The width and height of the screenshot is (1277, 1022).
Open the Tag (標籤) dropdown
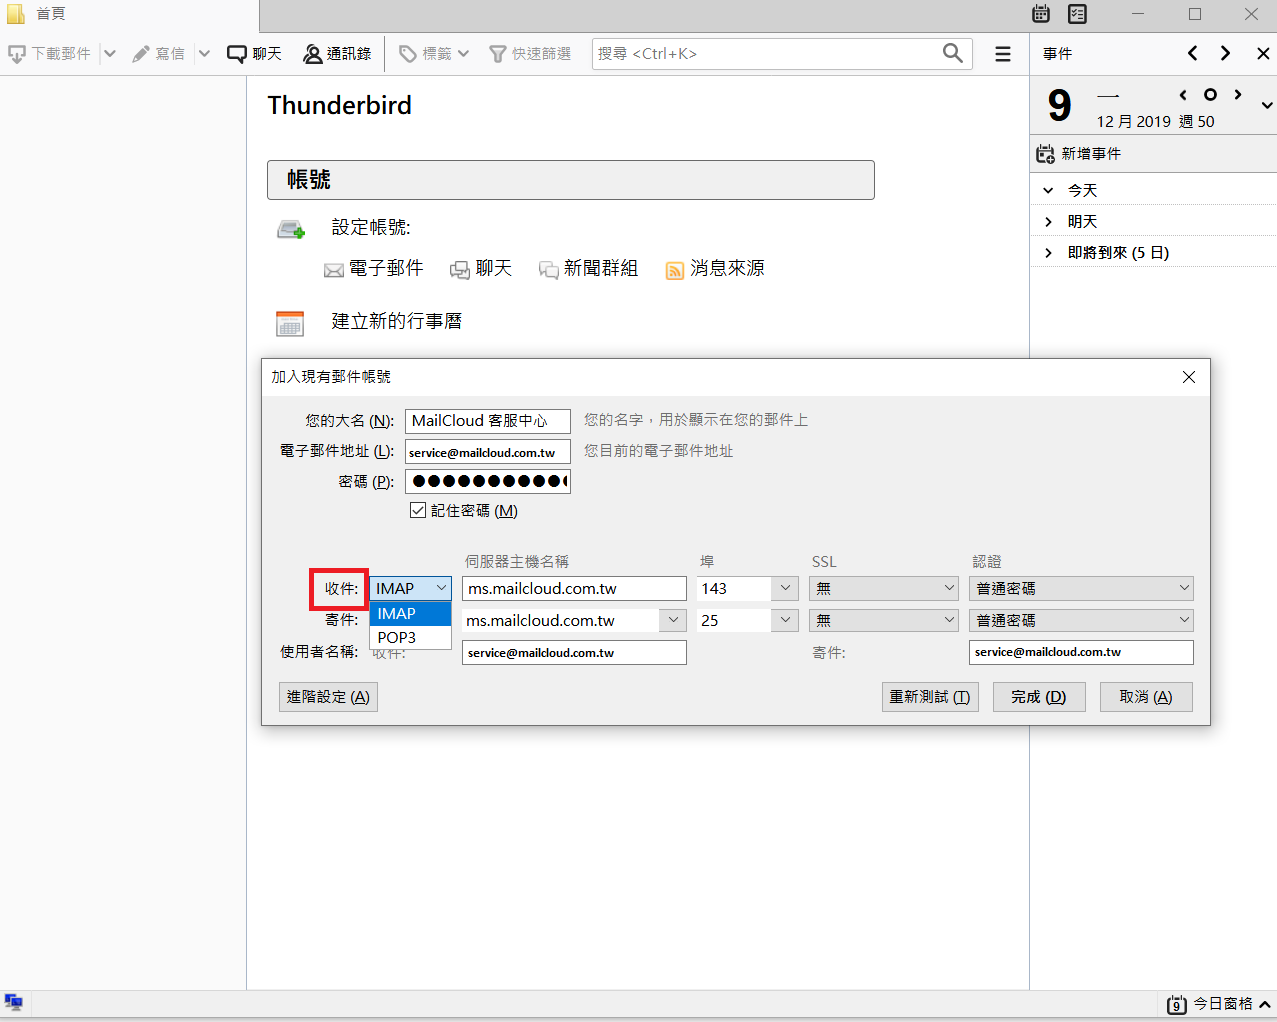point(434,54)
